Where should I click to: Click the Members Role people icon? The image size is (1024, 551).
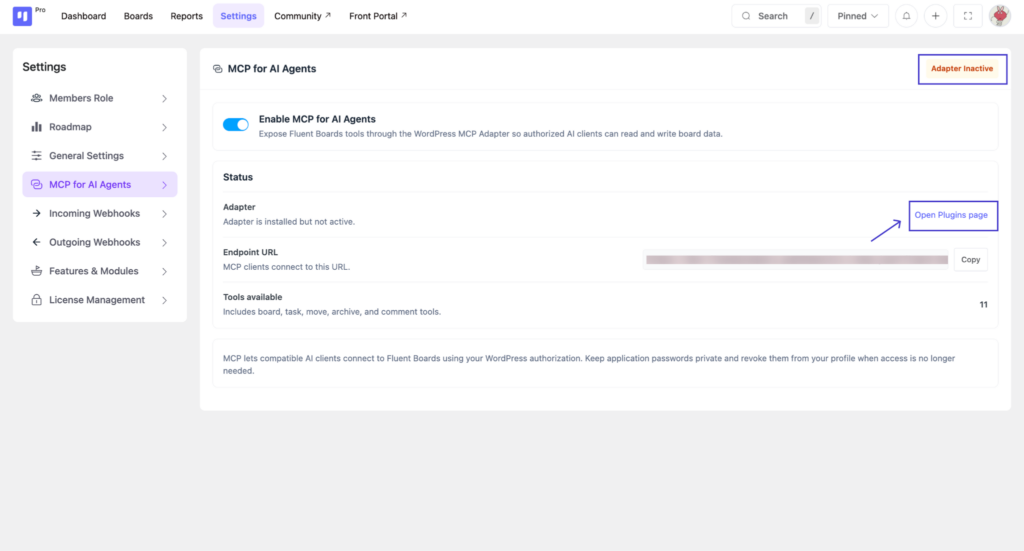[x=37, y=98]
